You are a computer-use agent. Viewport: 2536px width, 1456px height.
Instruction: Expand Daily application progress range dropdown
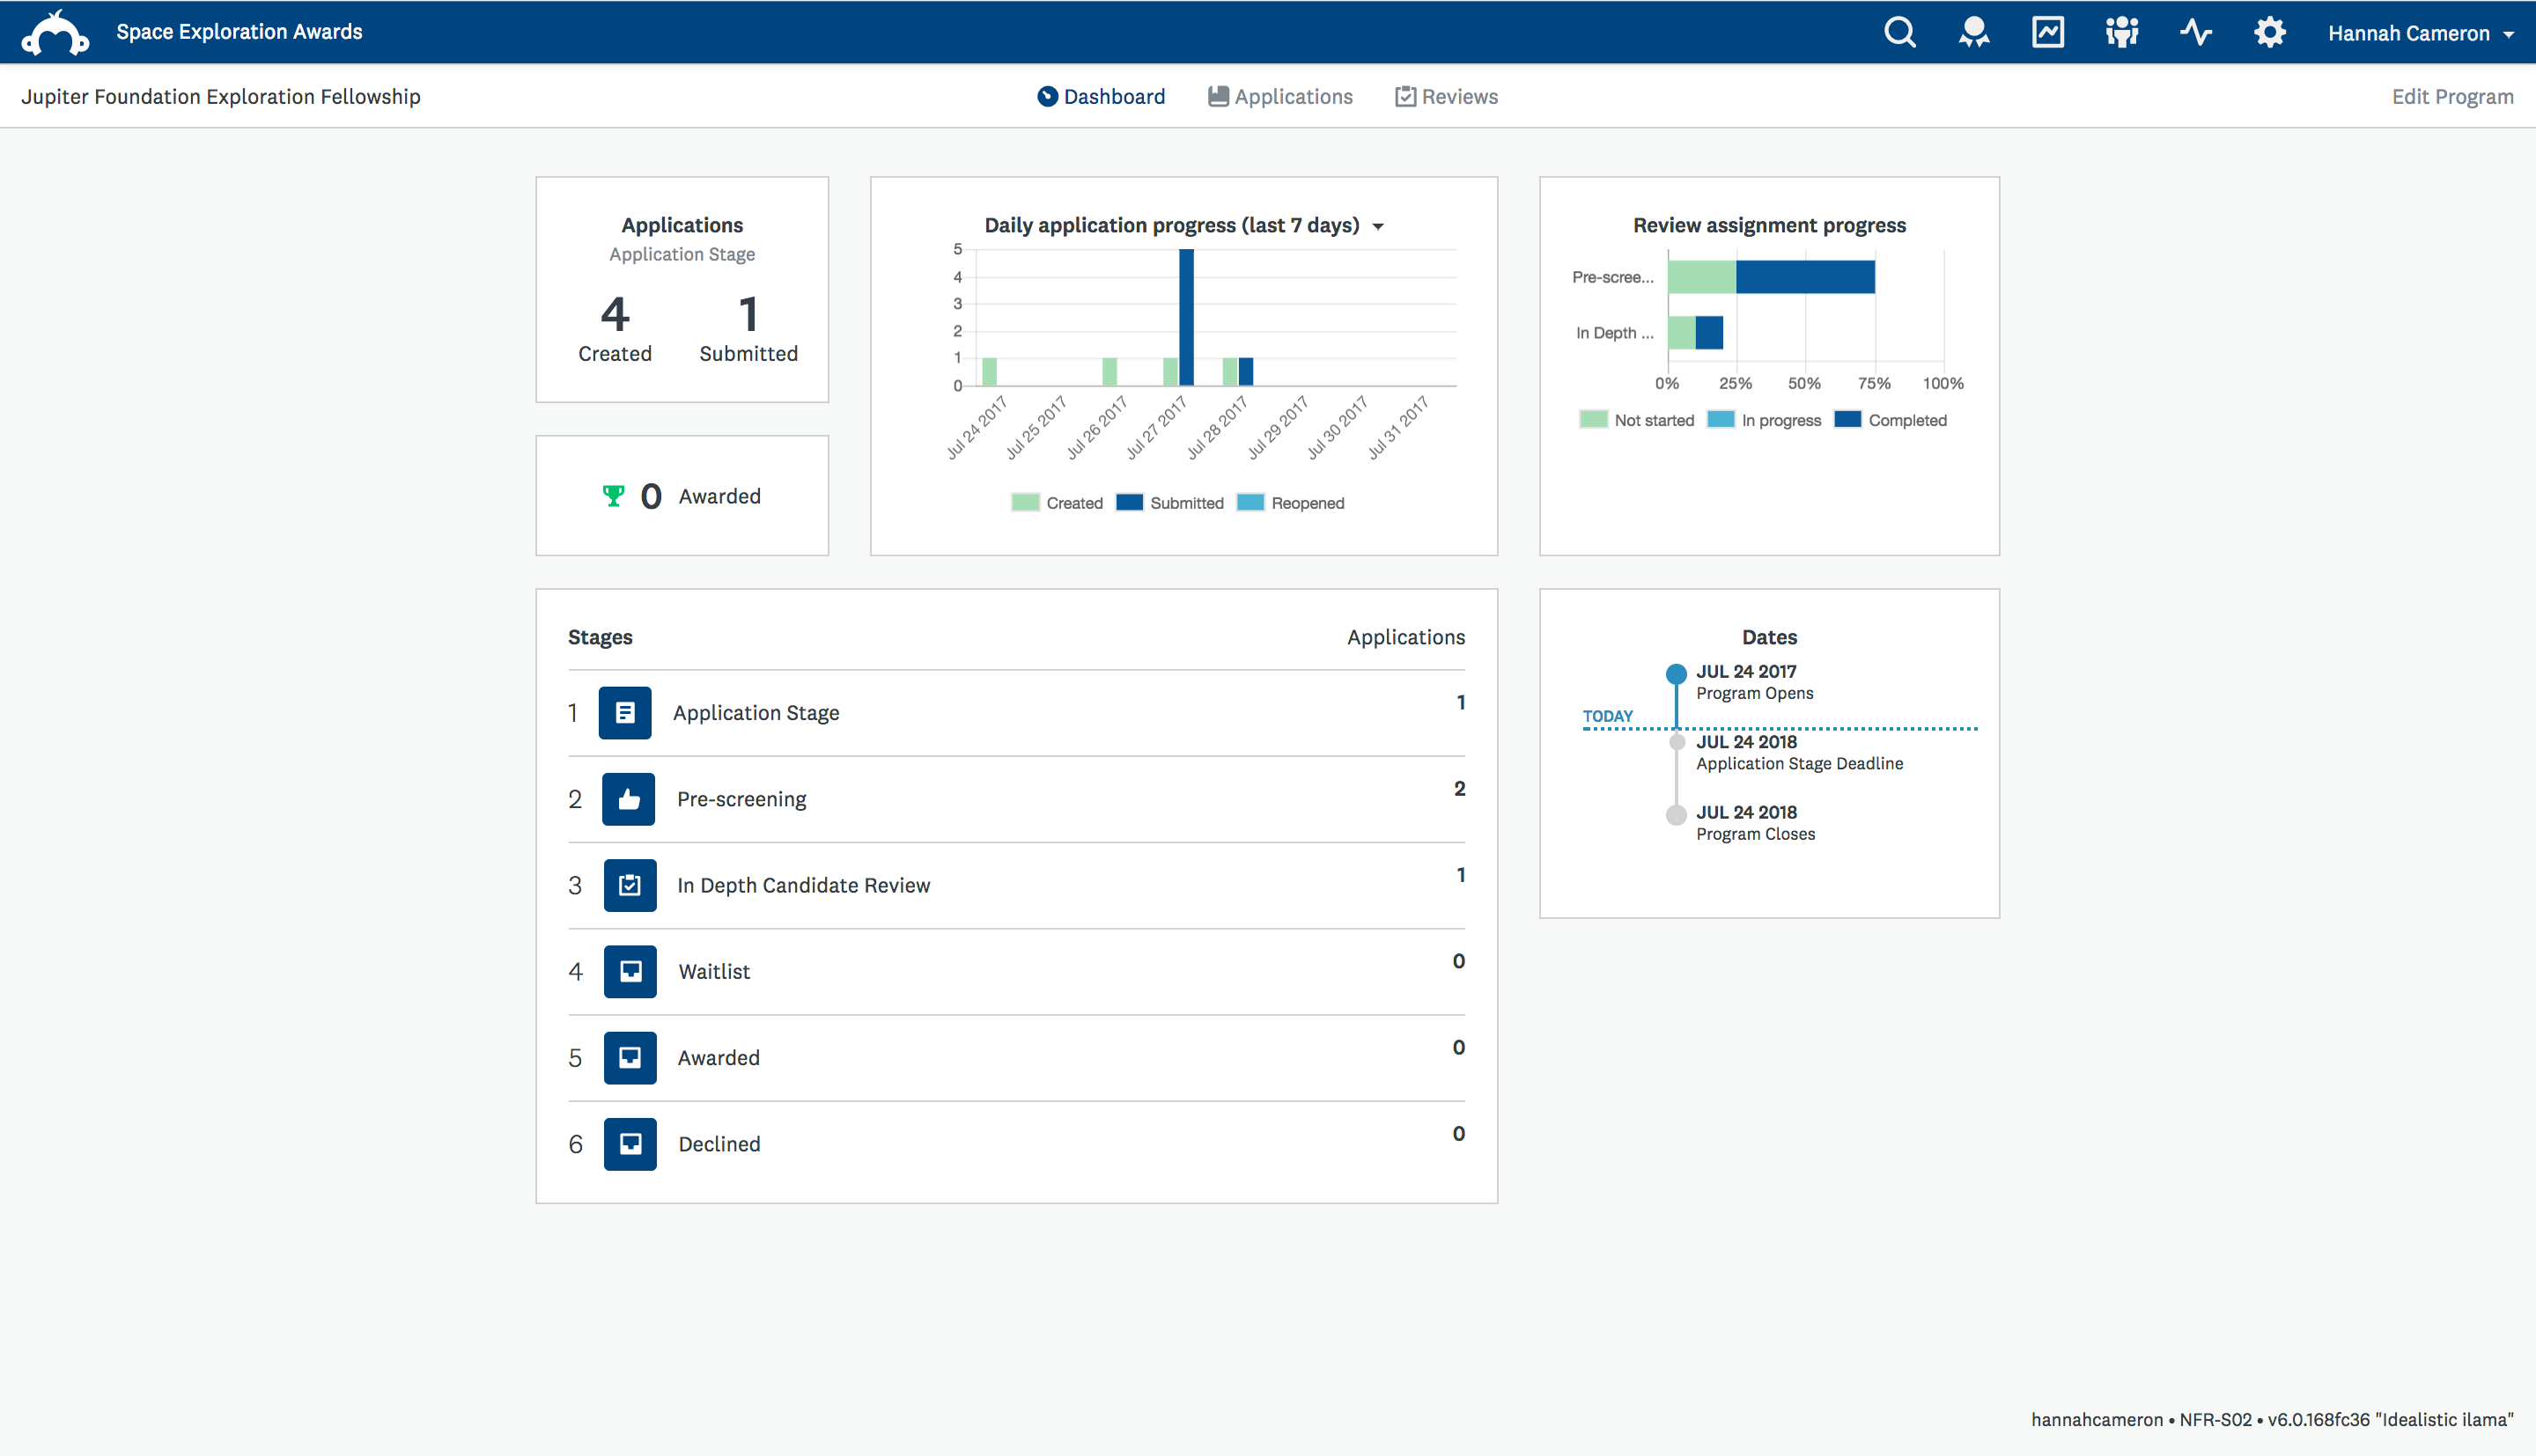point(1378,226)
